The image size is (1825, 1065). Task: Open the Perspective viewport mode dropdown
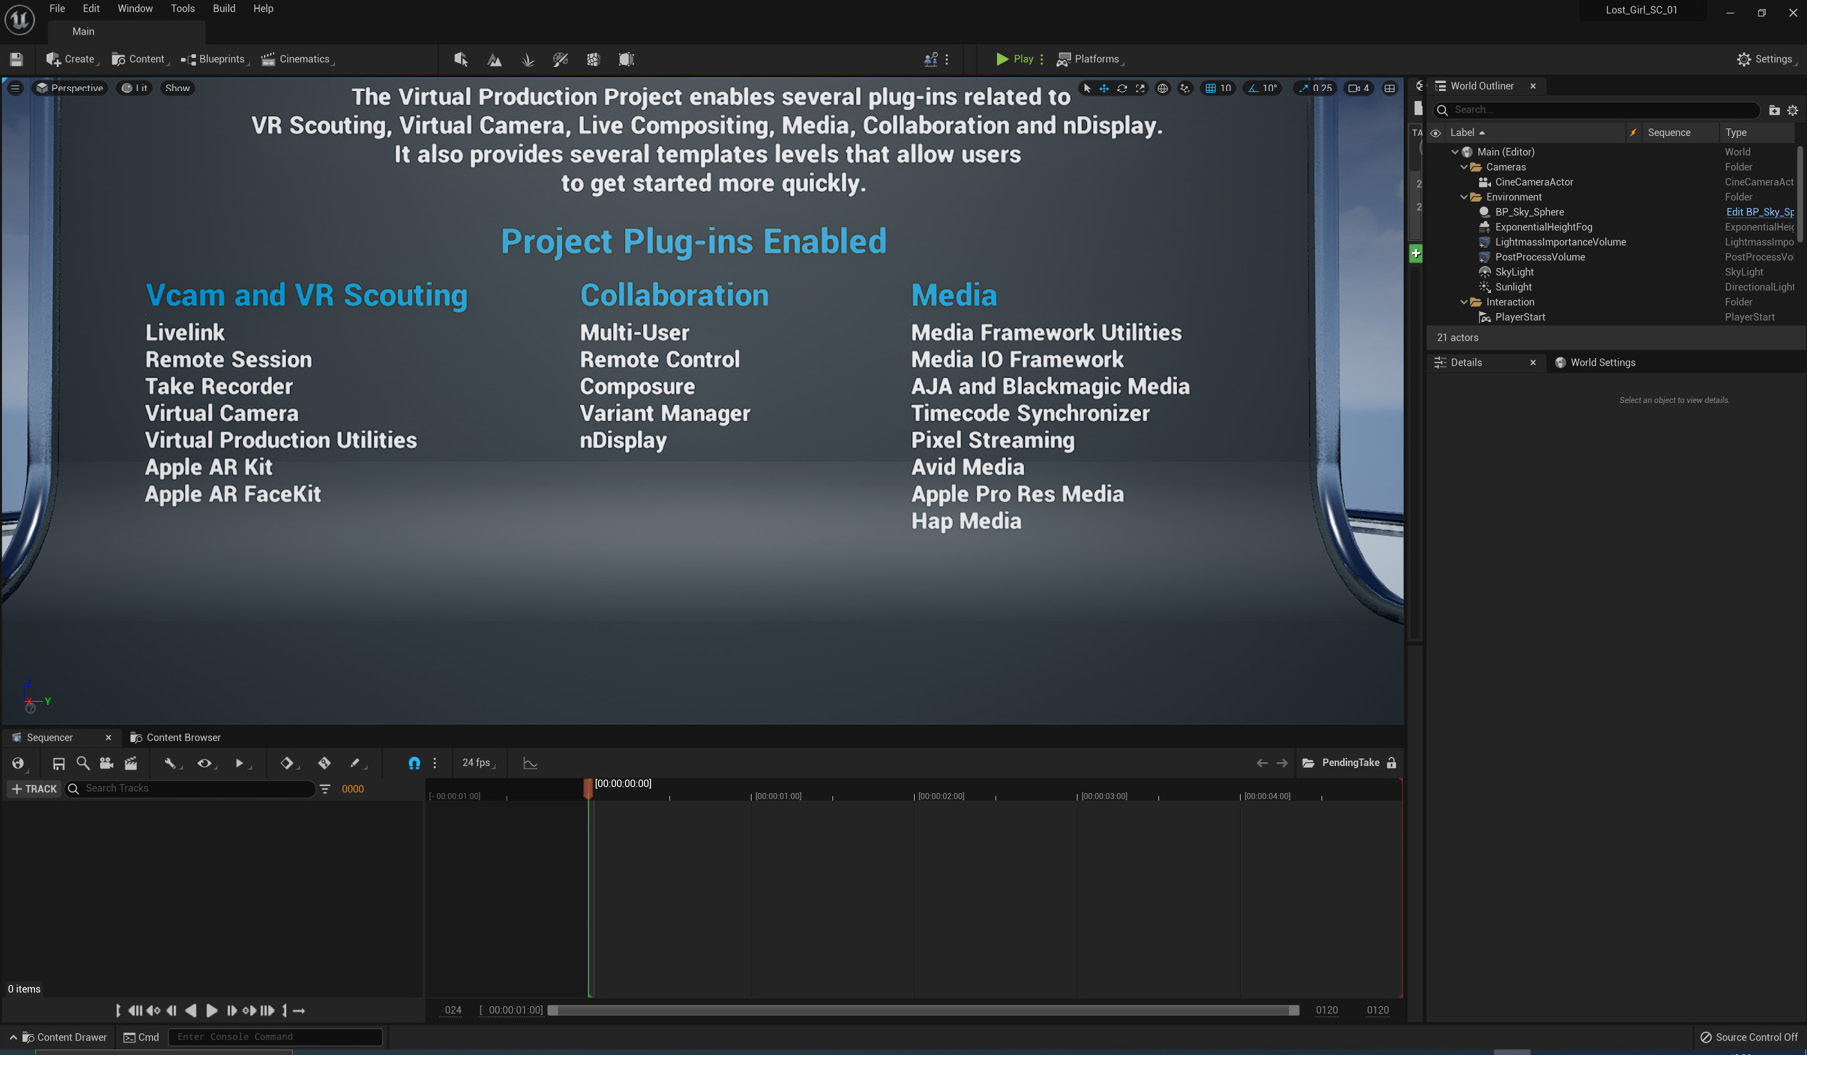point(69,88)
